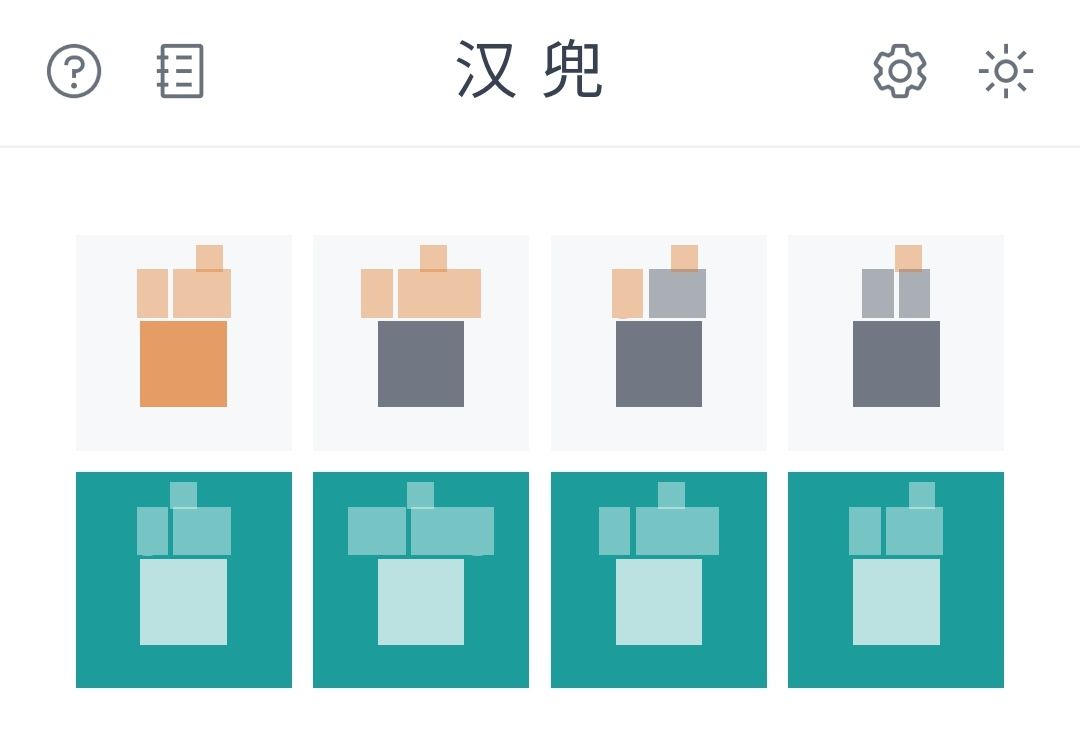Viewport: 1080px width, 746px height.
Task: Select second guess tile with all-orange top blocks
Action: (421, 342)
